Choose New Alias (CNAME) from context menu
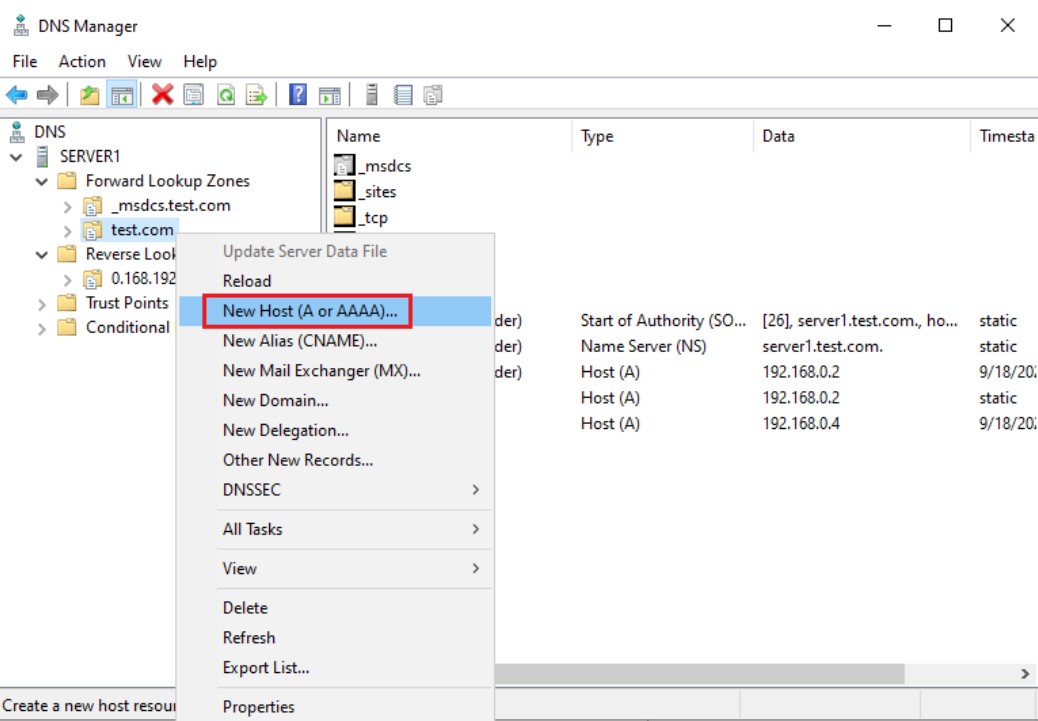The width and height of the screenshot is (1038, 721). 299,341
